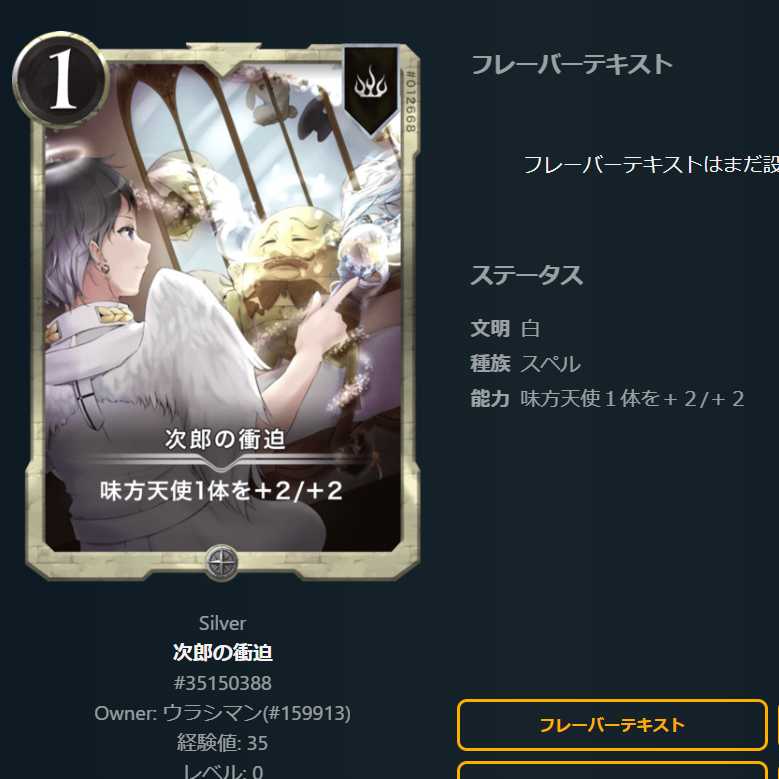Click the 種族 スペル status row

tap(525, 364)
